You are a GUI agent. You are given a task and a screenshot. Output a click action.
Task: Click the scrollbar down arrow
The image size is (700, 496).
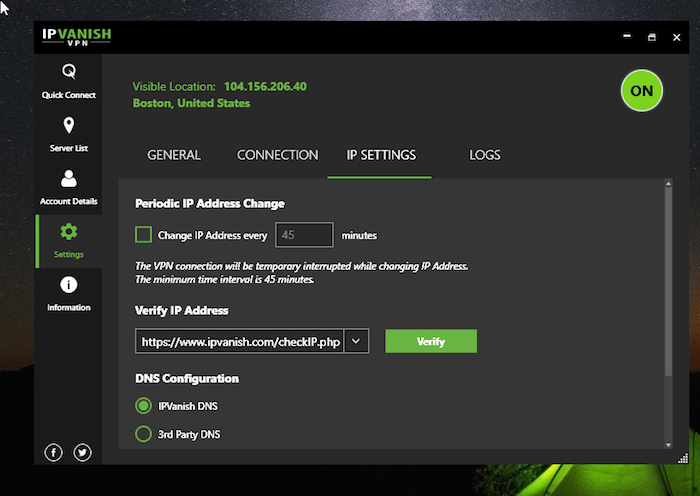point(668,445)
